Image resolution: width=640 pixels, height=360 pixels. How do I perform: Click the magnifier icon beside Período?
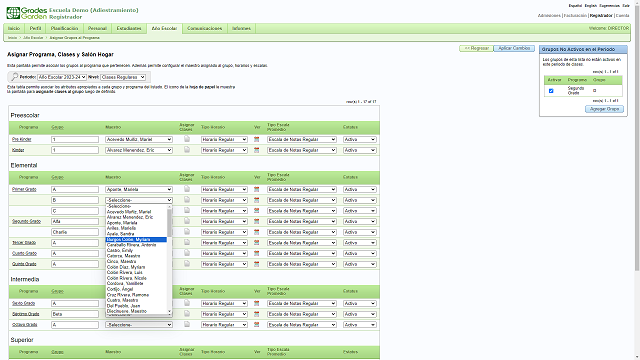pyautogui.click(x=14, y=77)
